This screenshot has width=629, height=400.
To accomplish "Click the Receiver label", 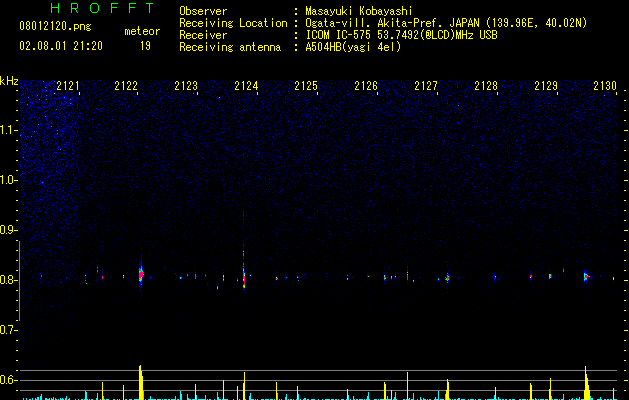I will click(x=203, y=35).
